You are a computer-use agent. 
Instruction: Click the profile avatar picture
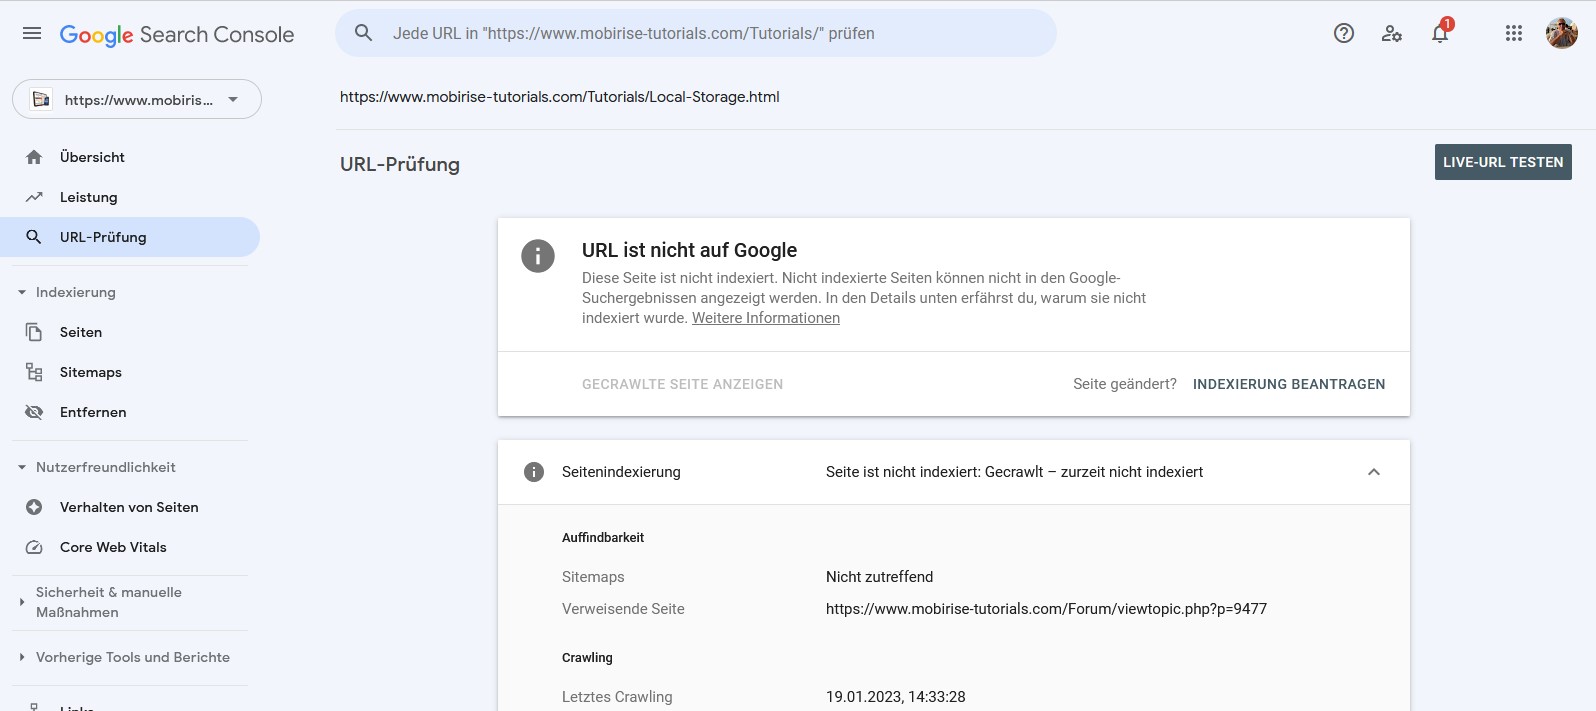pos(1561,33)
